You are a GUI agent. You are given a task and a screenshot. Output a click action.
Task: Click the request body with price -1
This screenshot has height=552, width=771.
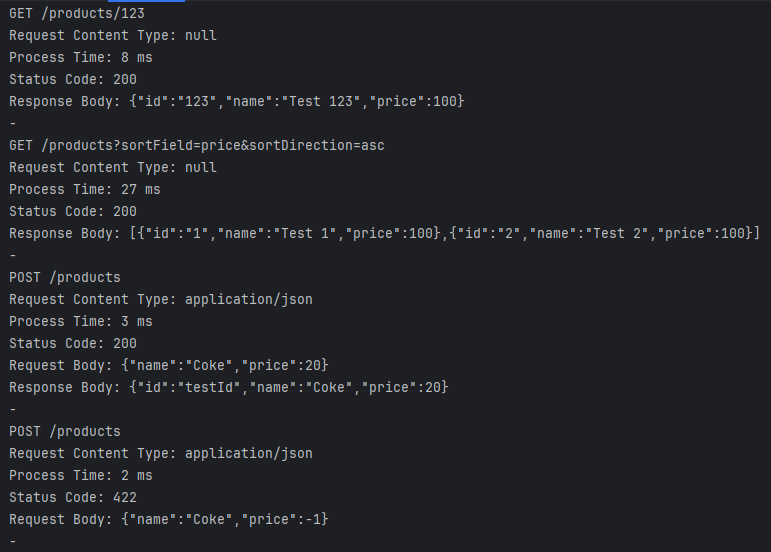[169, 520]
